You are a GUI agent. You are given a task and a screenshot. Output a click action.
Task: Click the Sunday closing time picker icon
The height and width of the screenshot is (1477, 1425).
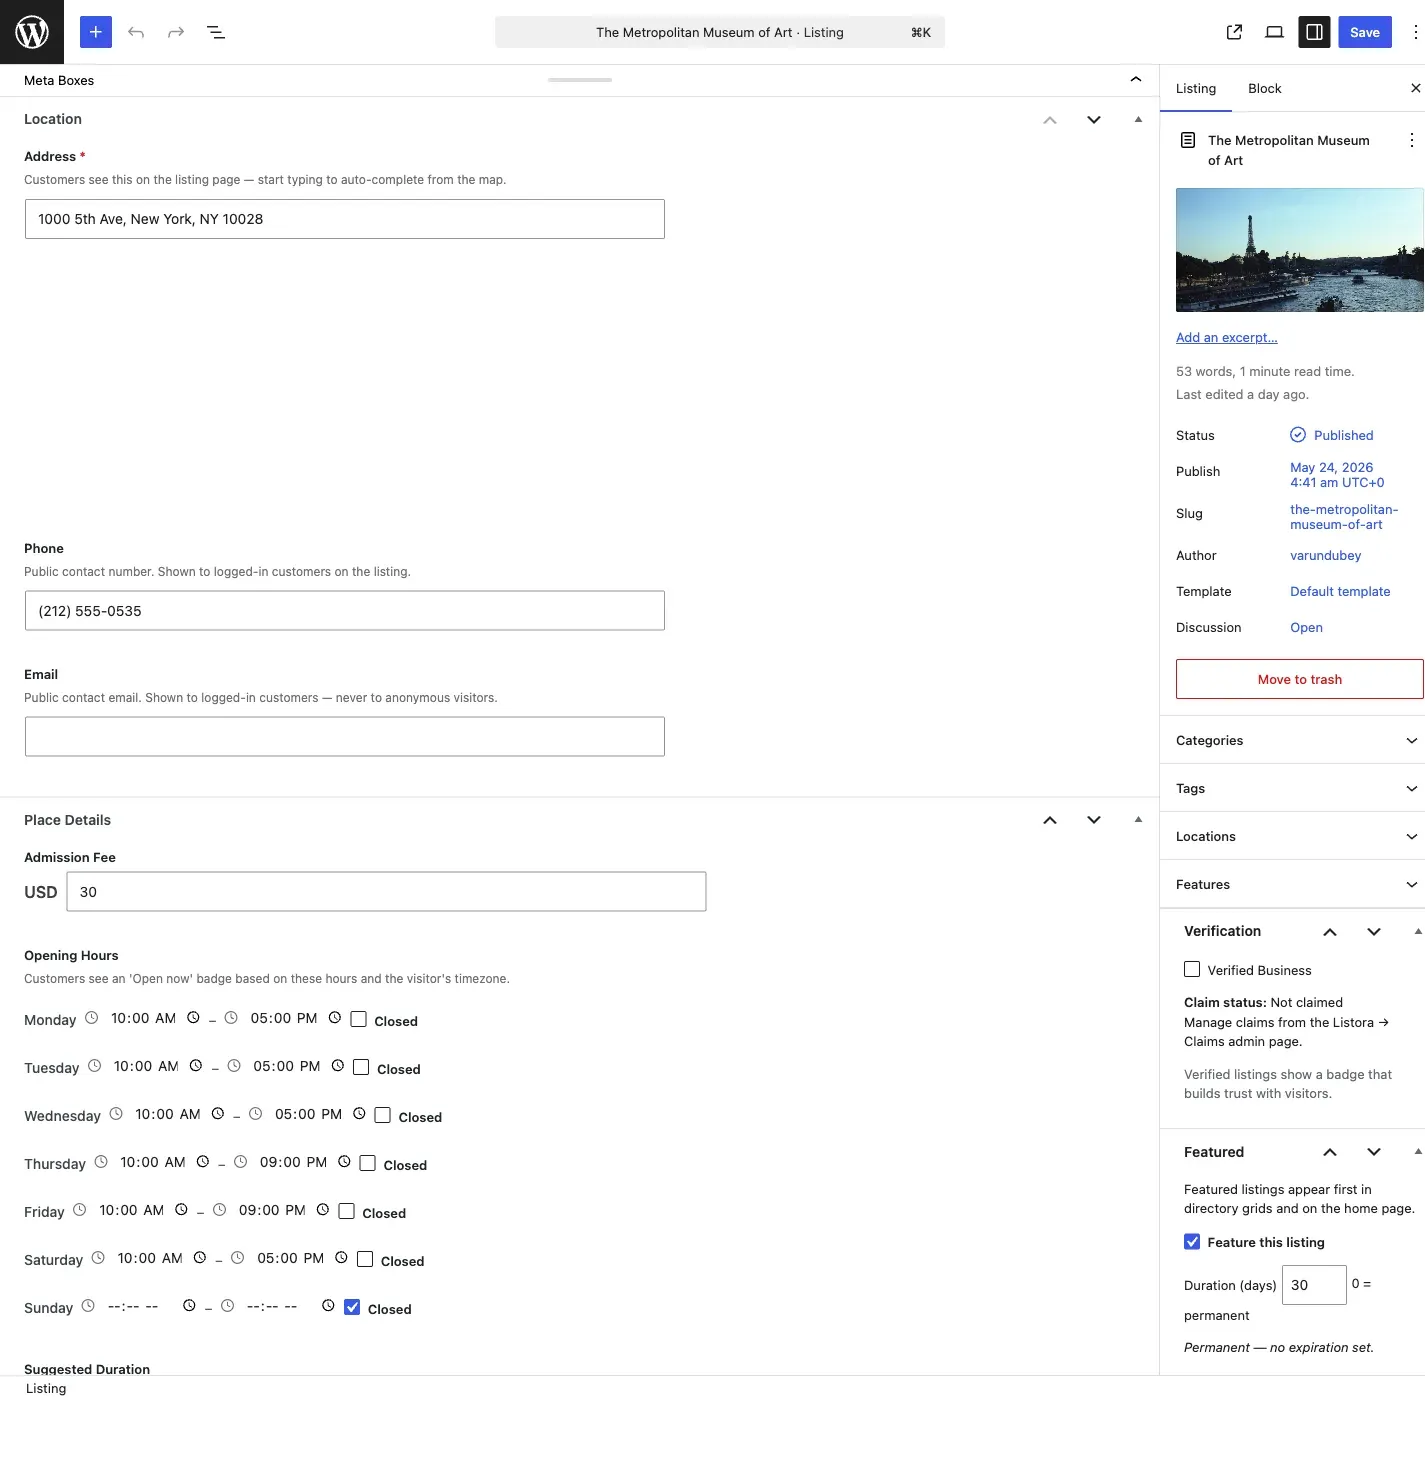(x=328, y=1306)
